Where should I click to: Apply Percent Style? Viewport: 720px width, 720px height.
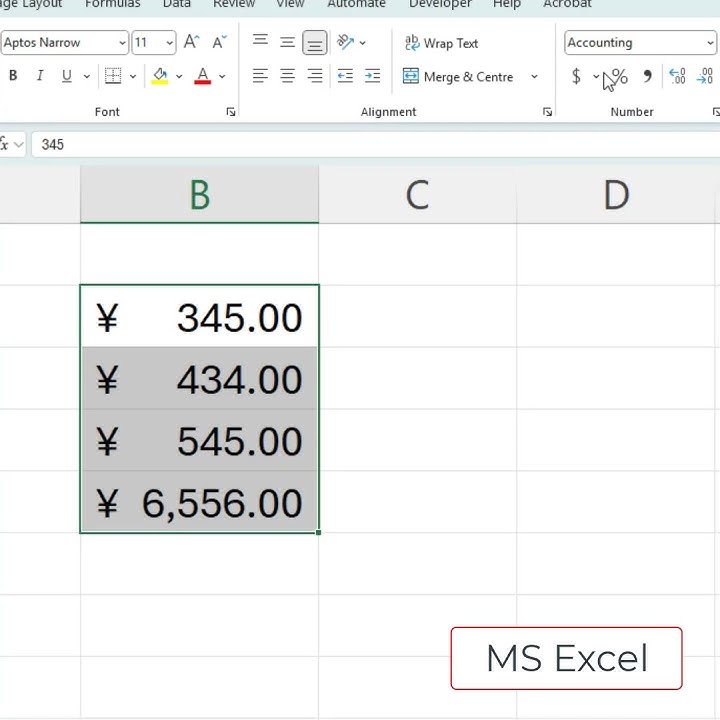pos(619,76)
